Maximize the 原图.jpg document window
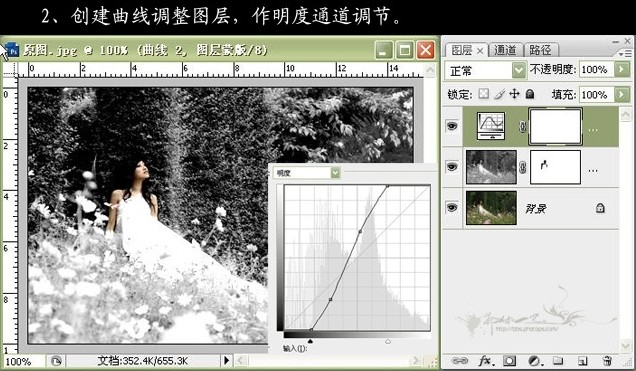Viewport: 636px width, 371px height. [x=404, y=50]
